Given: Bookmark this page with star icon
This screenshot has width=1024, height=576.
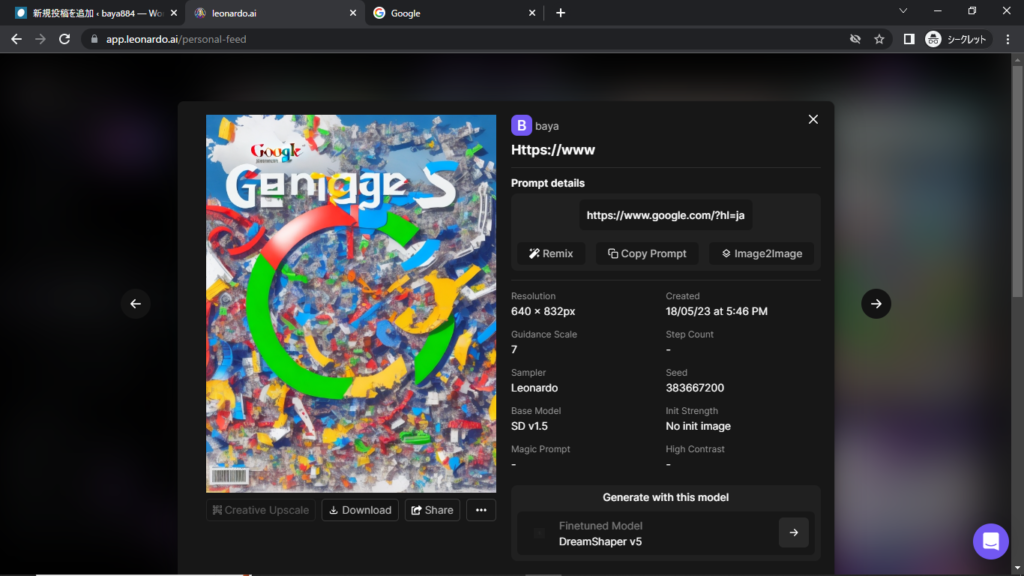Looking at the screenshot, I should 879,39.
